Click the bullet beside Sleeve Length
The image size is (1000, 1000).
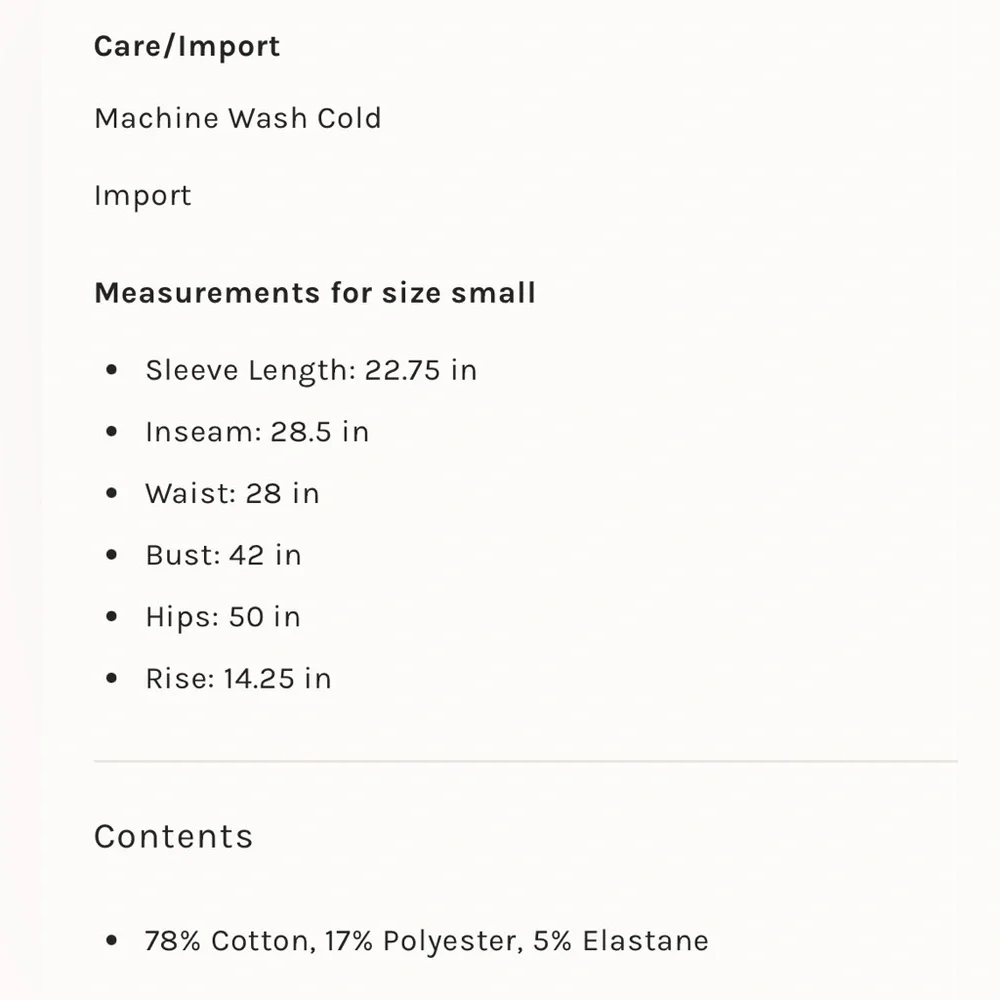(111, 370)
